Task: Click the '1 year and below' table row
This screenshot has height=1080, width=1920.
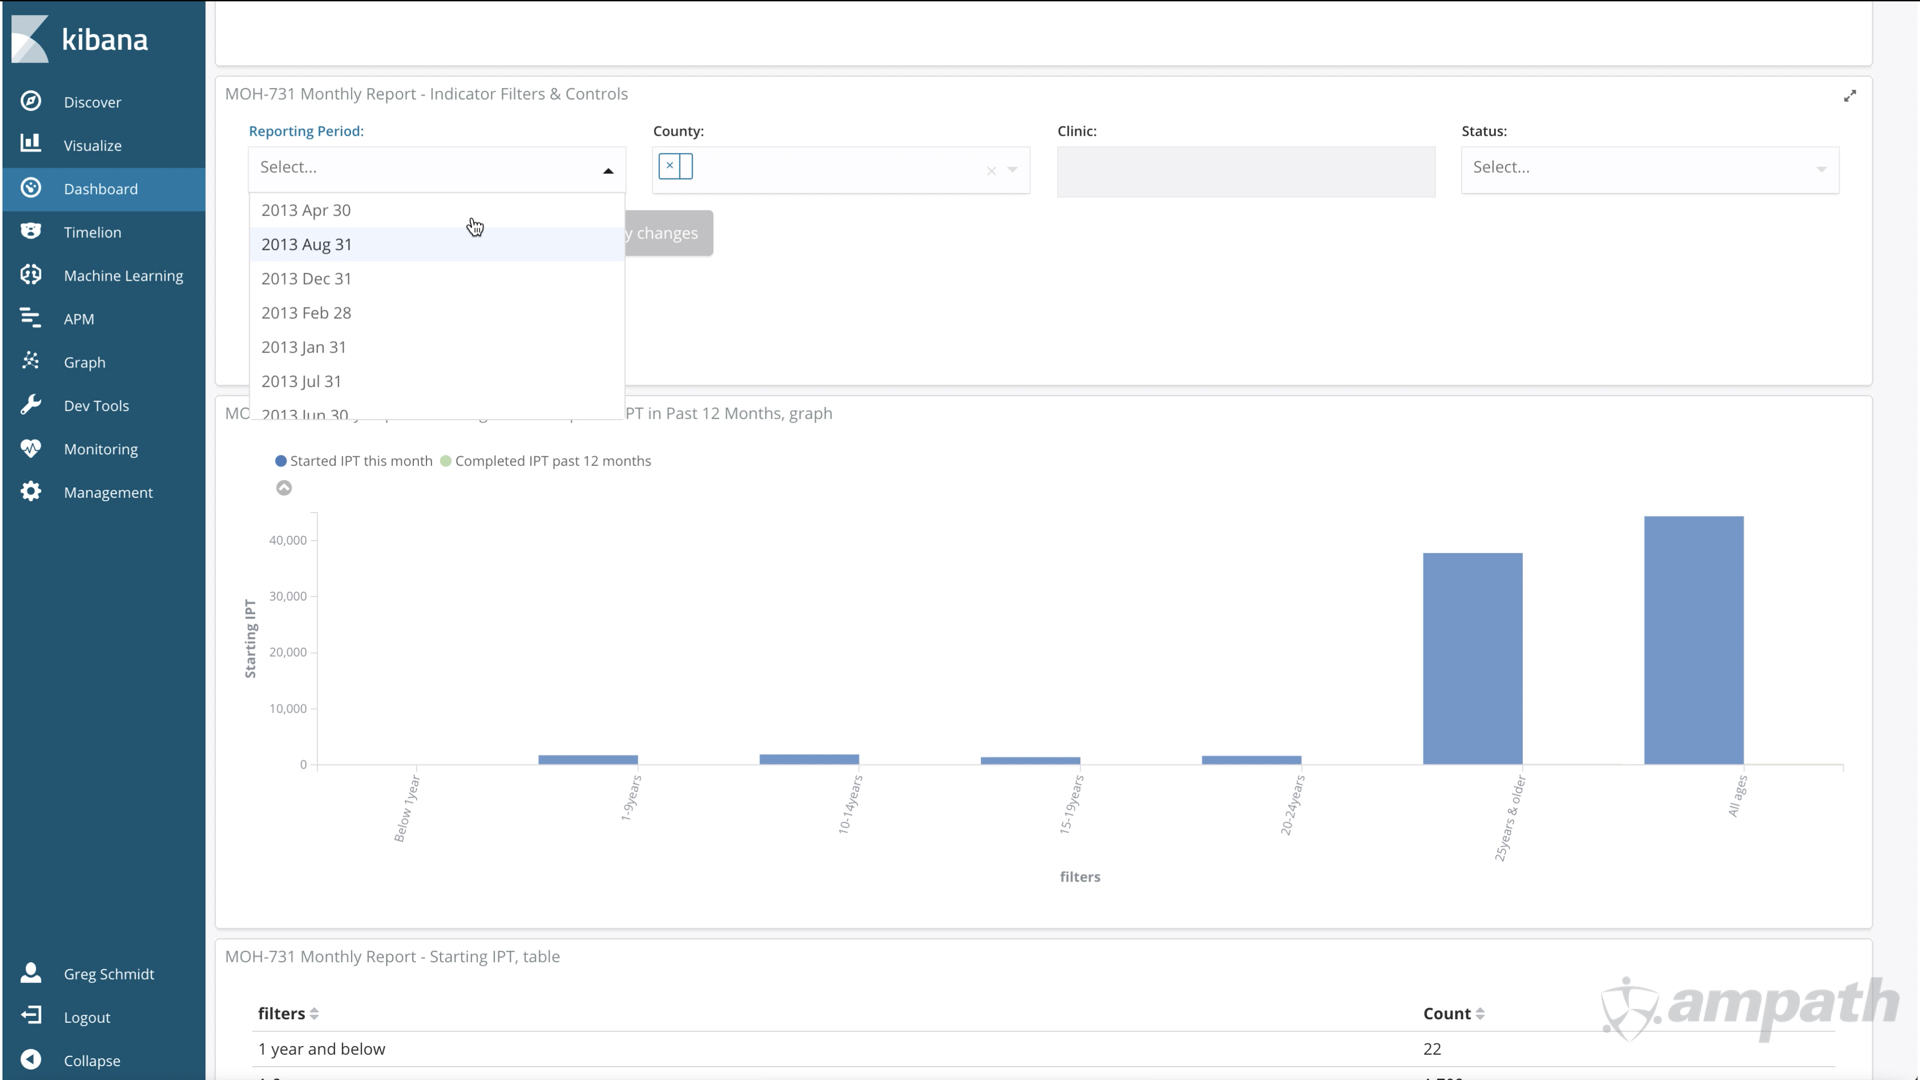Action: 1044,1049
